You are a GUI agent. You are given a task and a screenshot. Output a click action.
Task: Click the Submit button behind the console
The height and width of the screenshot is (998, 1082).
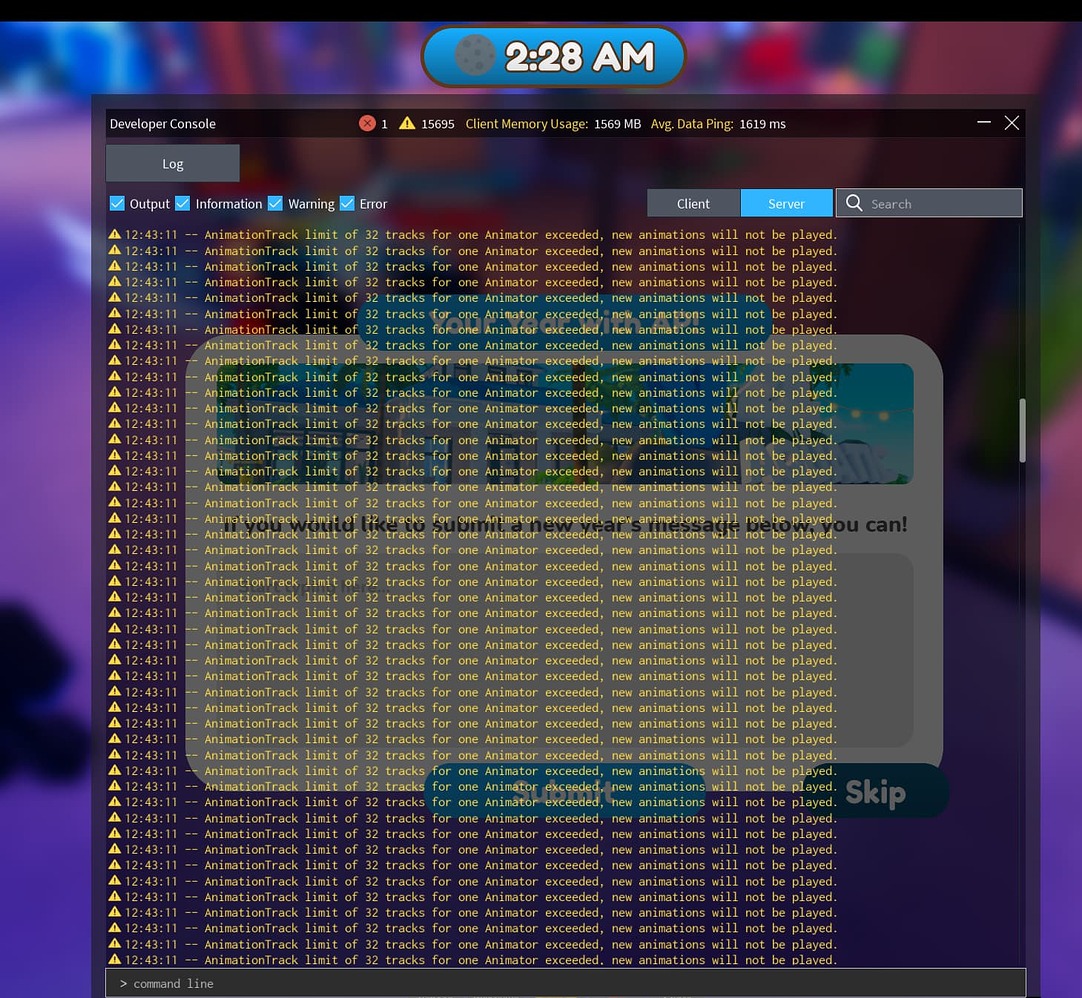(x=564, y=792)
